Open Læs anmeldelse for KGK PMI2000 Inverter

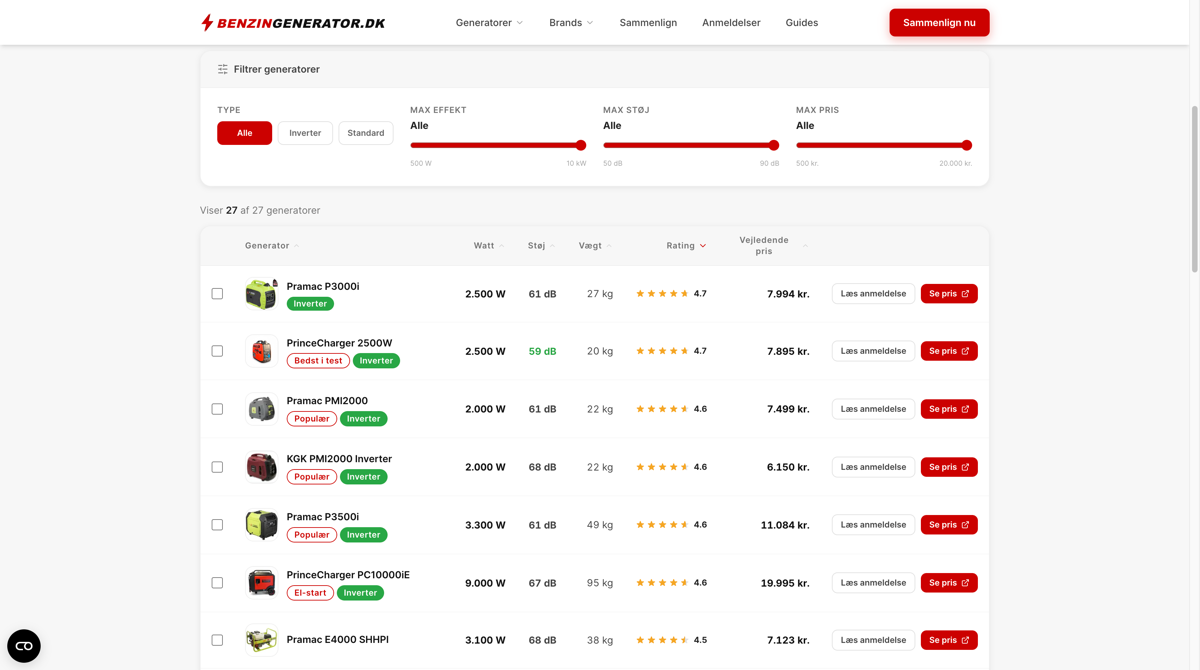coord(873,467)
